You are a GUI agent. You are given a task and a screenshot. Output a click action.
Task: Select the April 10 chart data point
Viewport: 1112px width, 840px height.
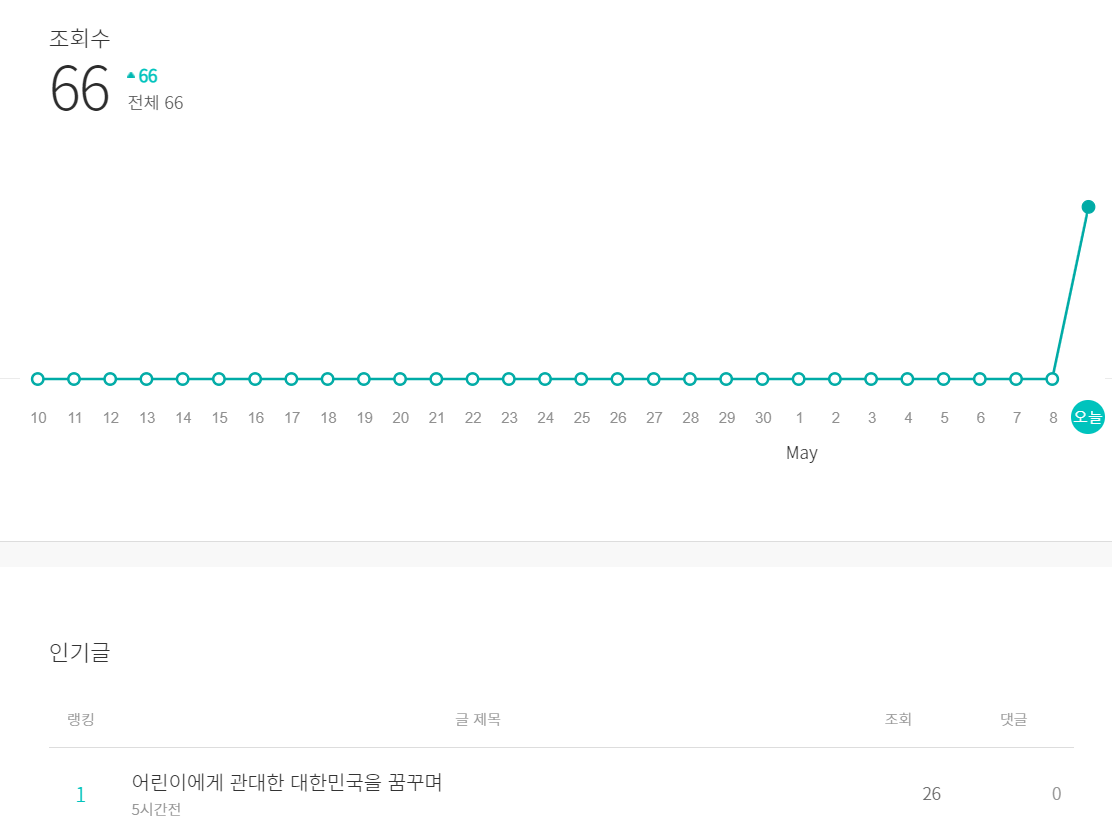tap(38, 378)
